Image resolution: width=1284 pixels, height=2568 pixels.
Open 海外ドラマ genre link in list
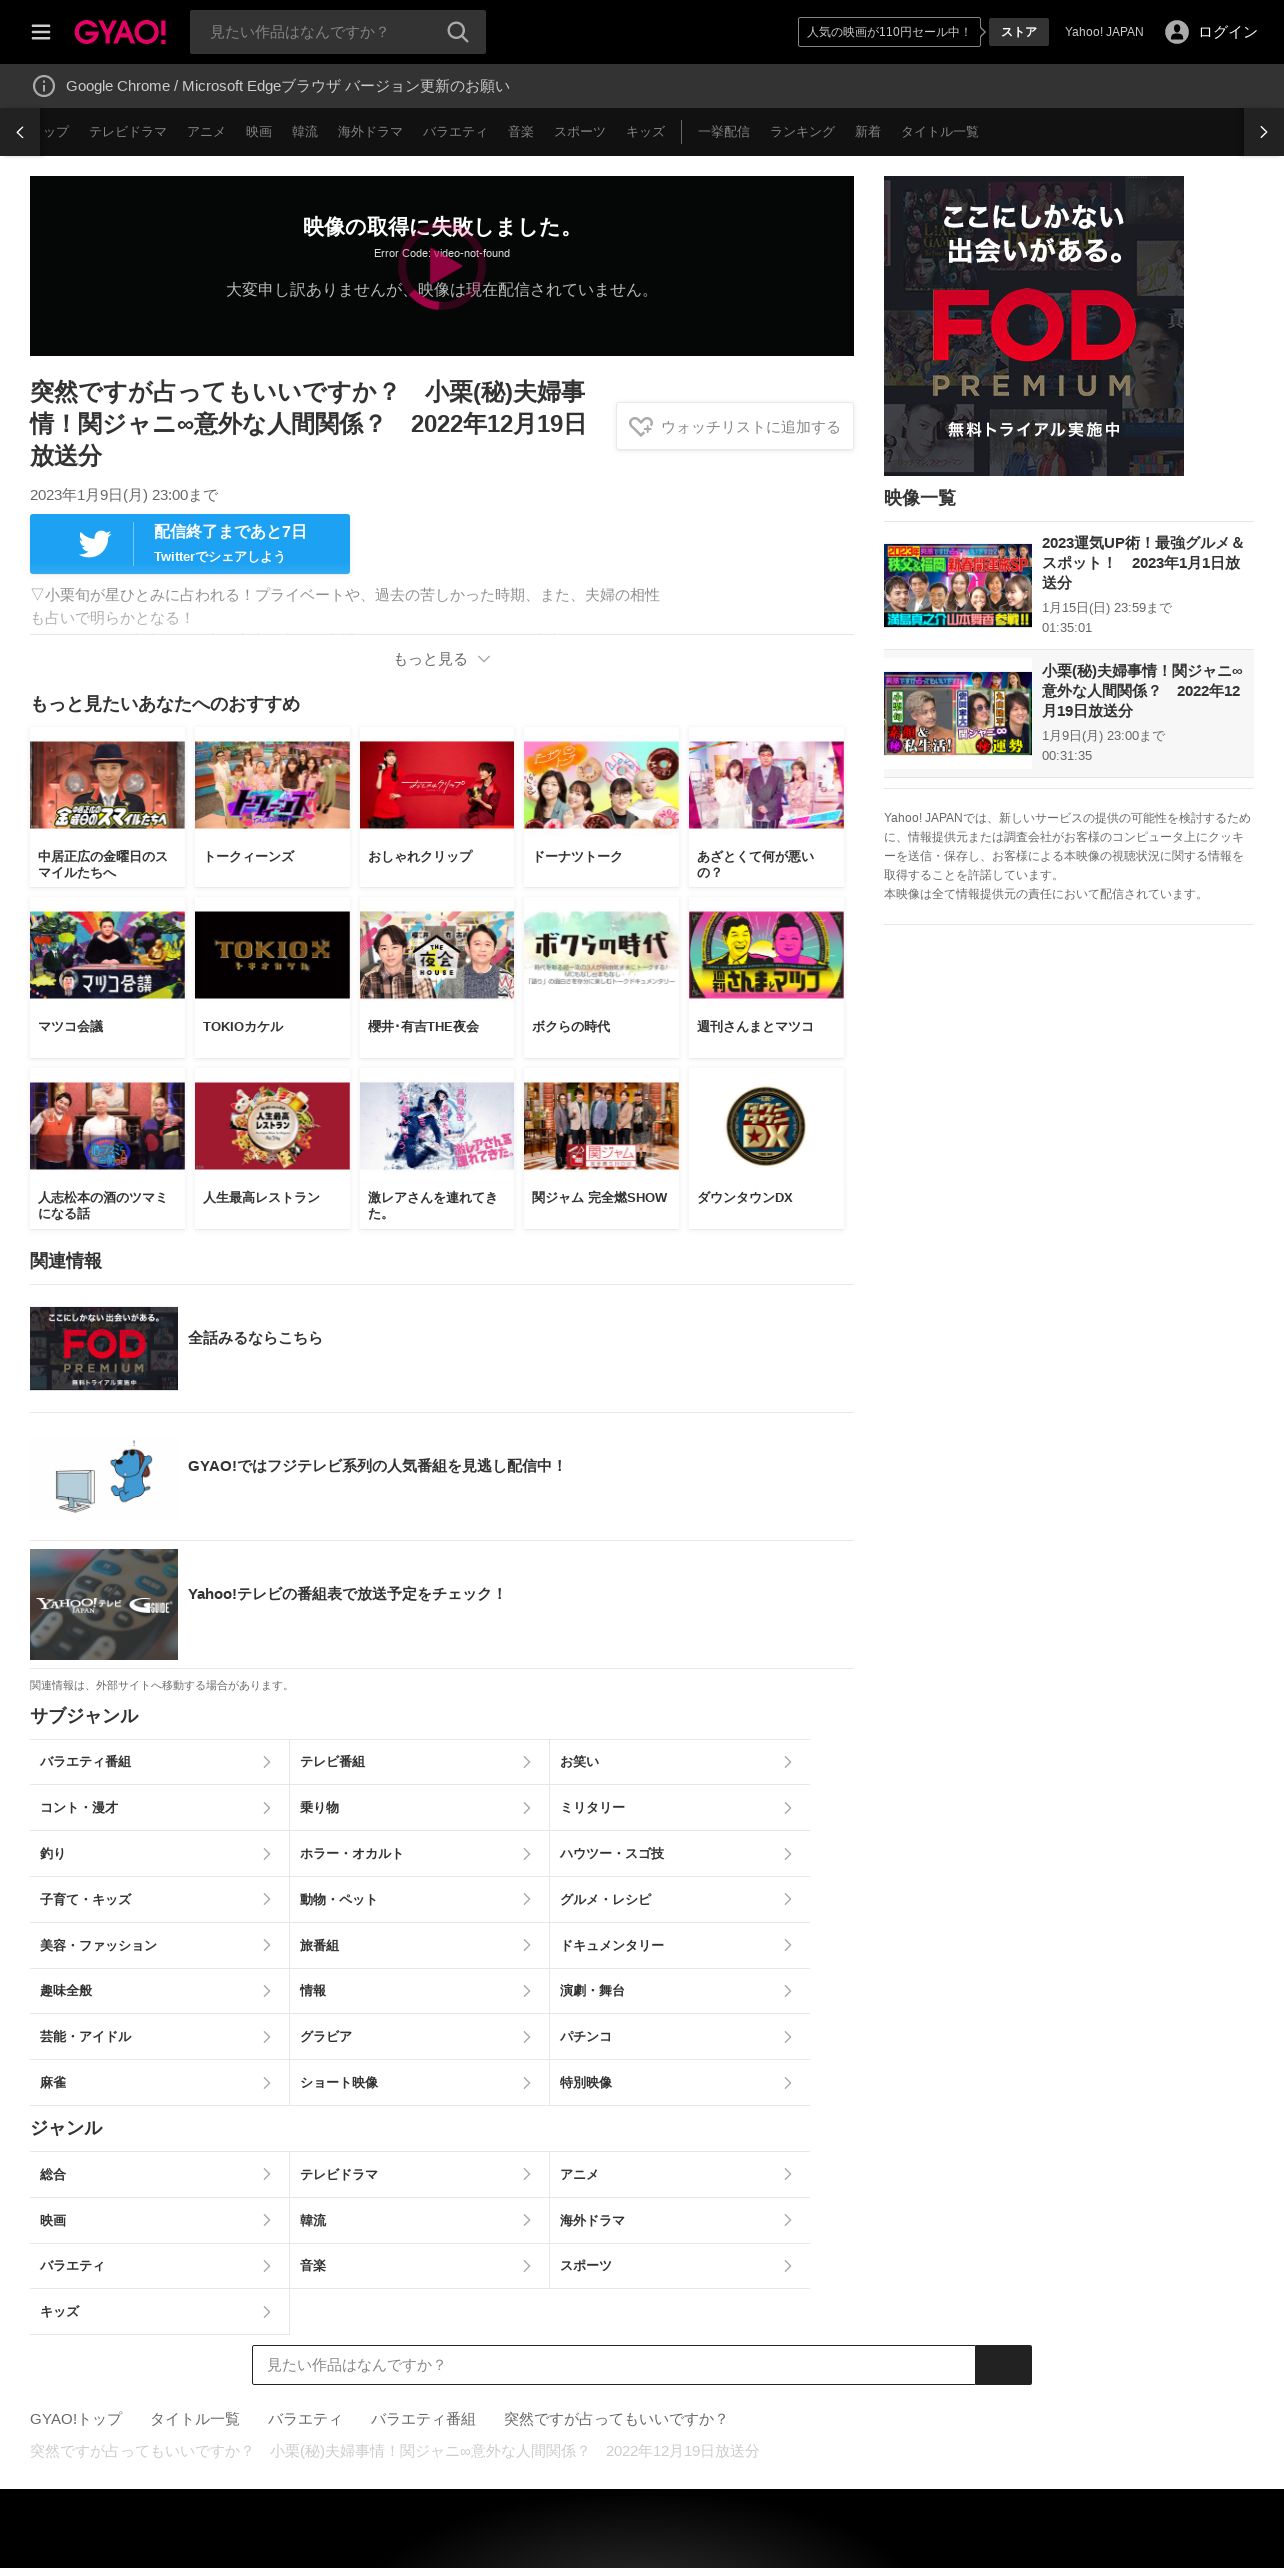680,2220
